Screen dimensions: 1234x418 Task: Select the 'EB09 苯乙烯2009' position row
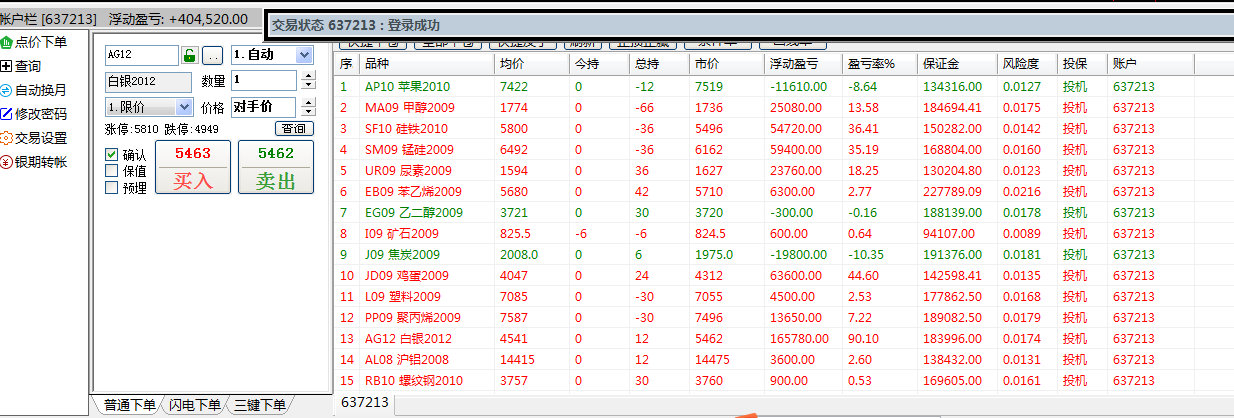(766, 192)
